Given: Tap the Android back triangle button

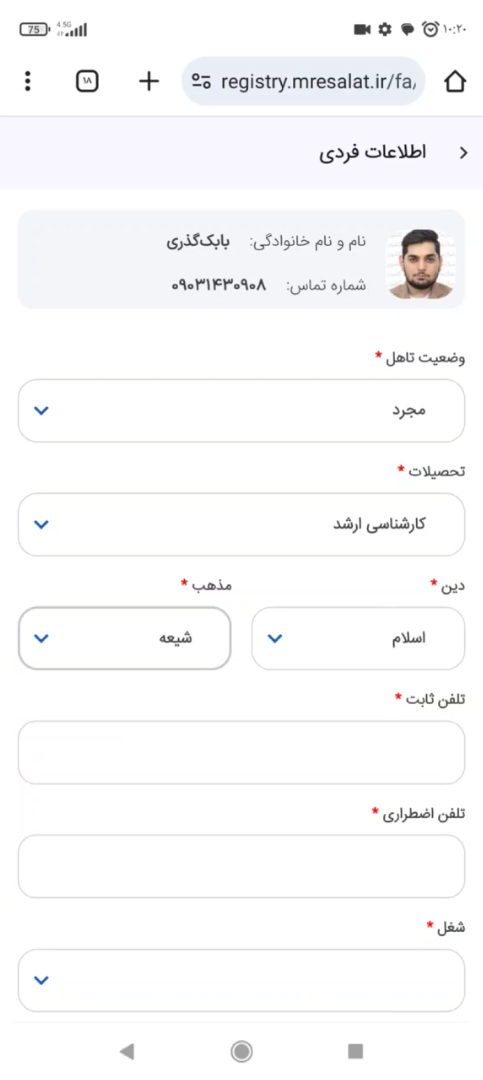Looking at the screenshot, I should click(126, 1051).
